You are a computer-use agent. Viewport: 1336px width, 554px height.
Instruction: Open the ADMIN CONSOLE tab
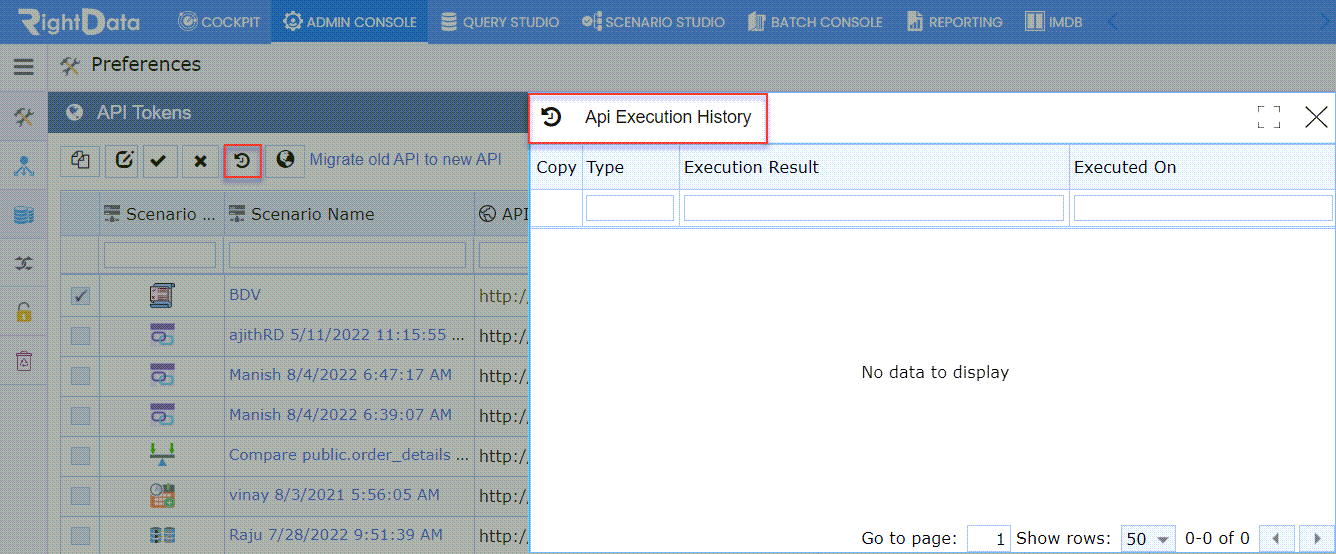click(x=350, y=21)
